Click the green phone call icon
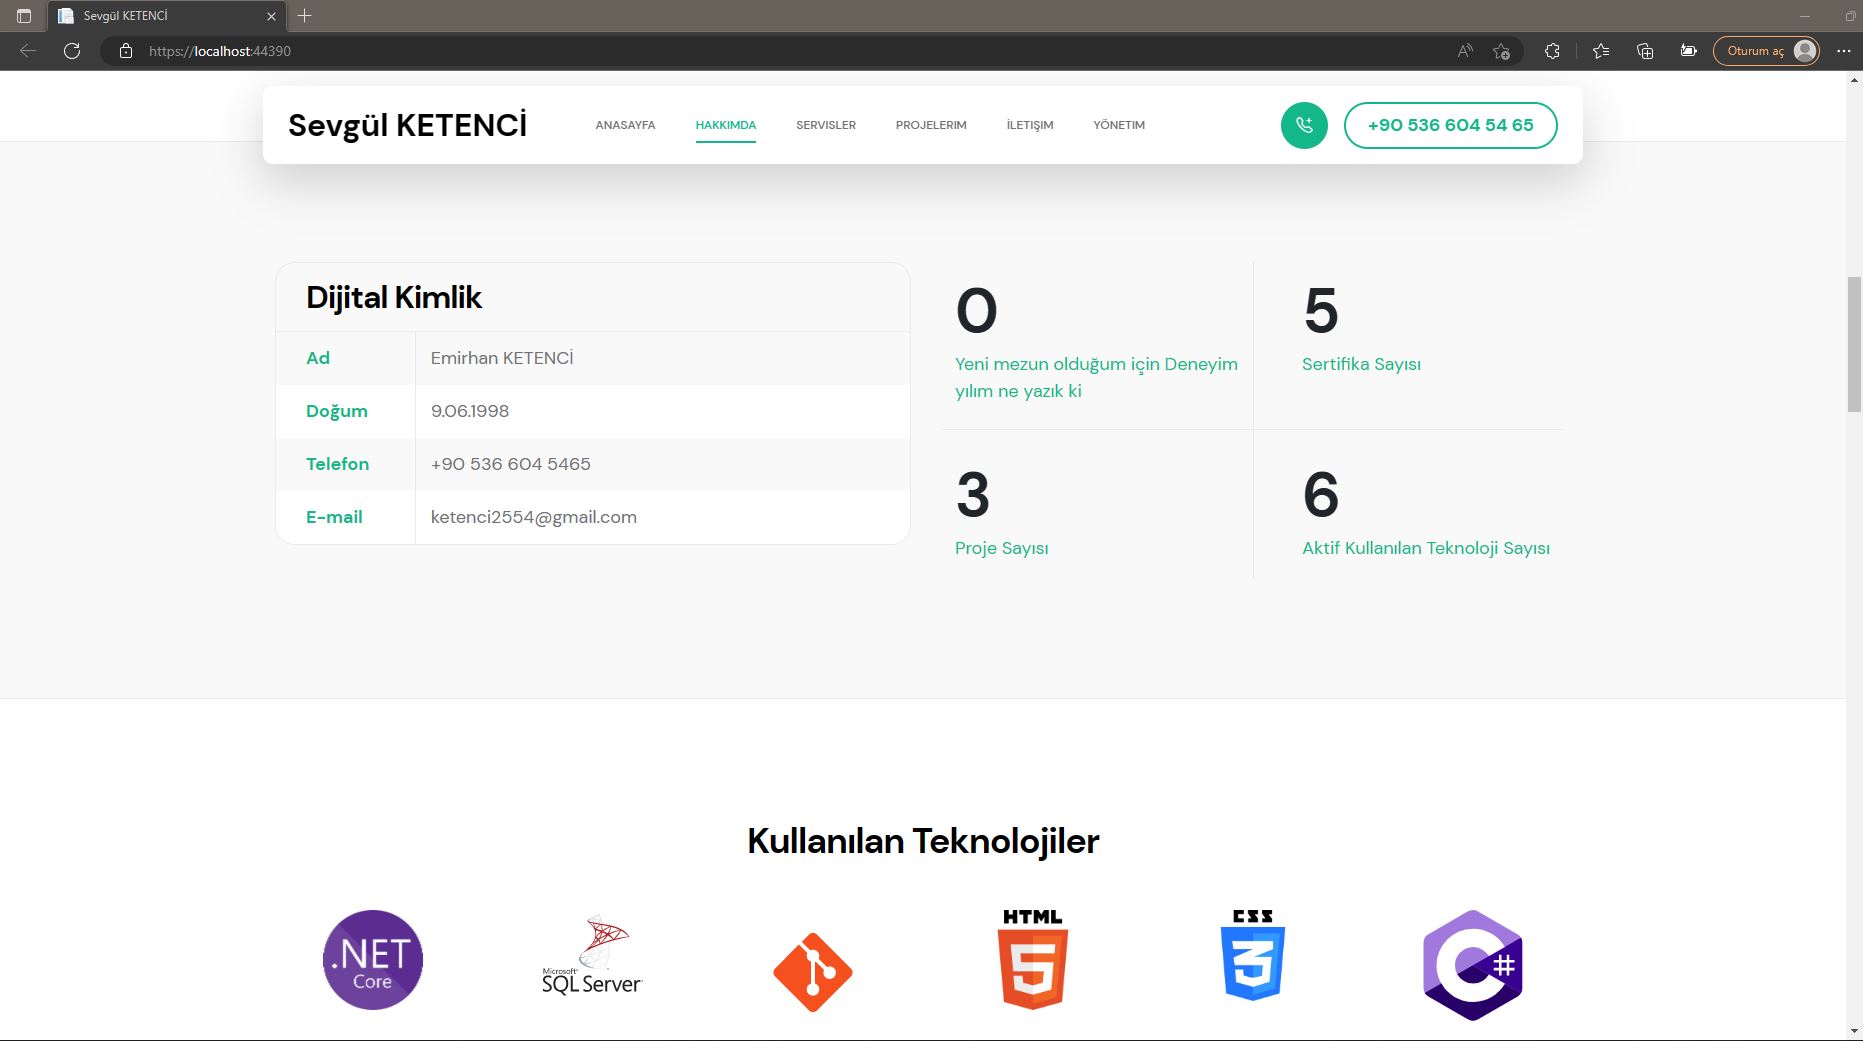1863x1041 pixels. pos(1304,125)
